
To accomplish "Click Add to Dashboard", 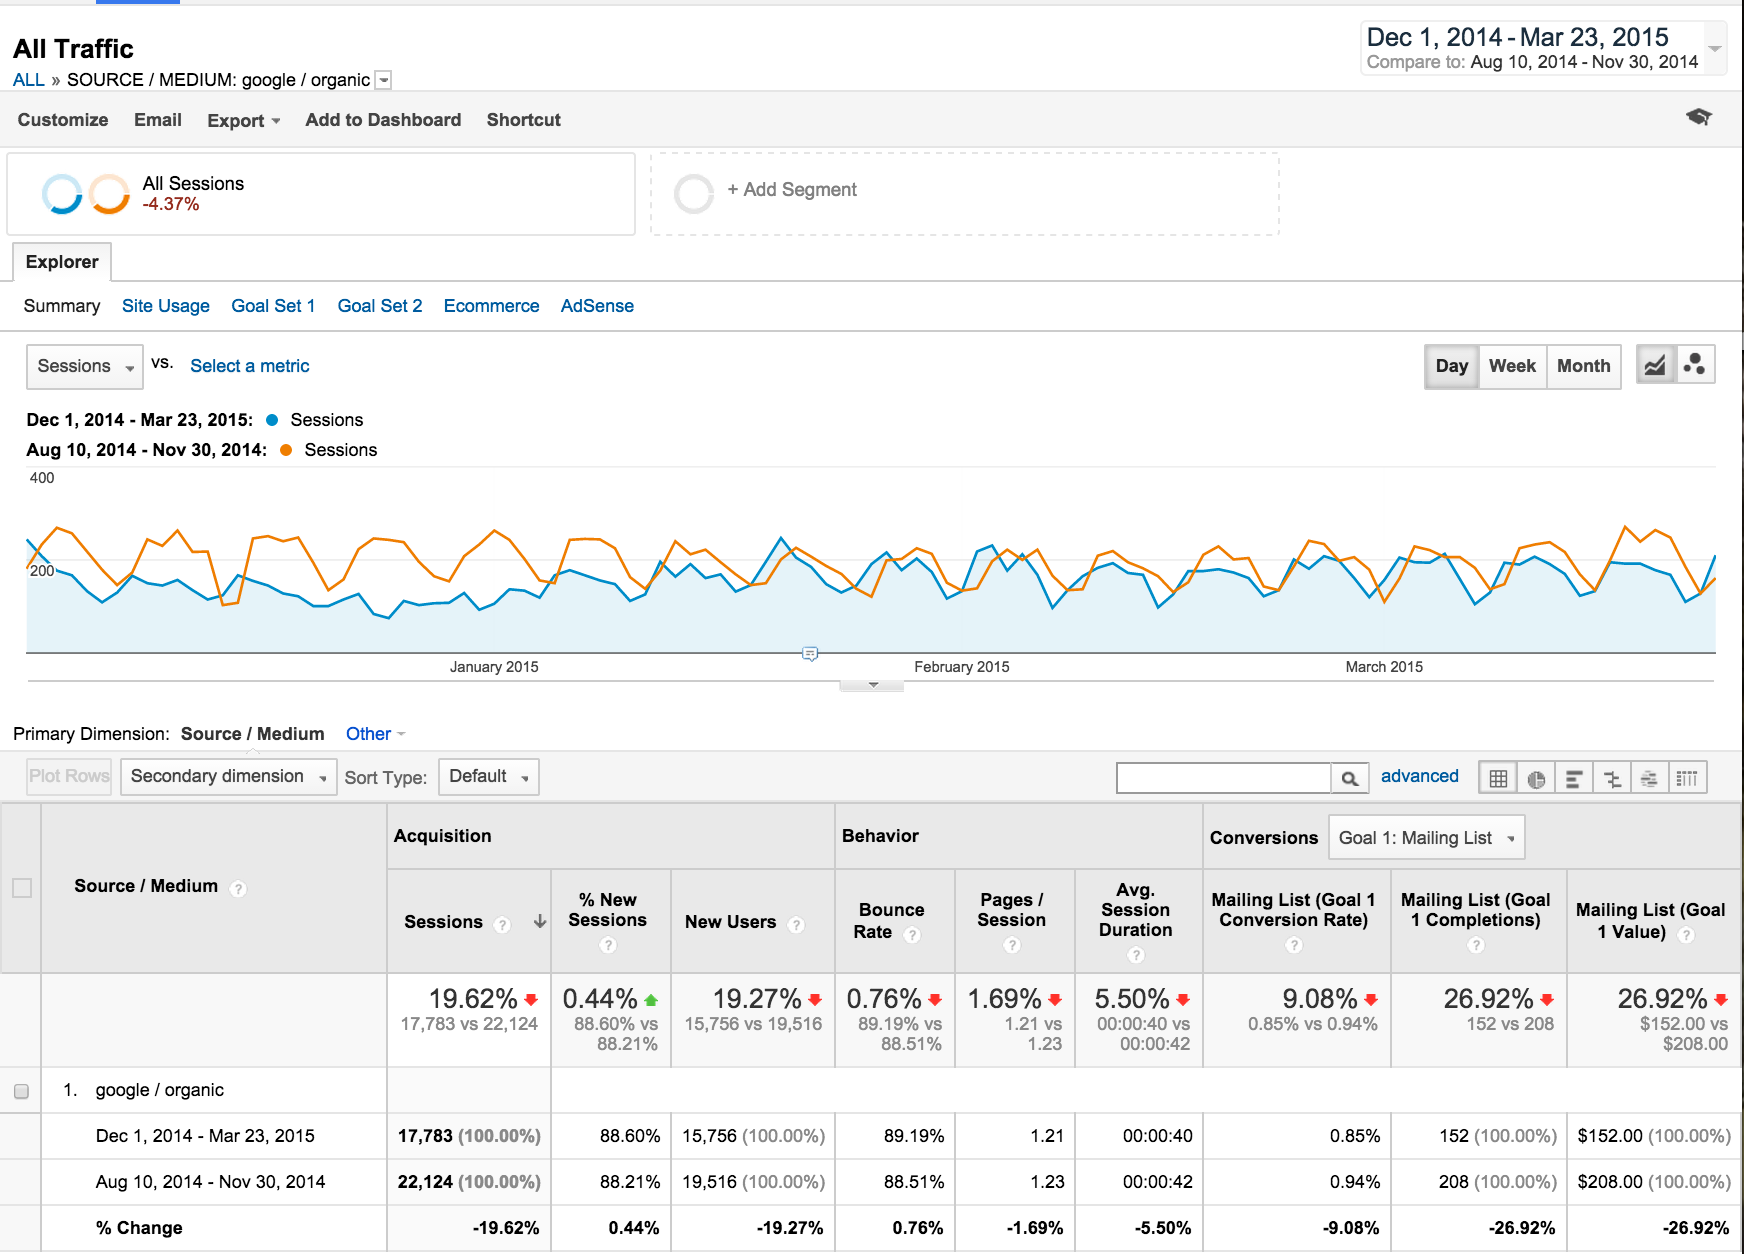I will coord(383,120).
